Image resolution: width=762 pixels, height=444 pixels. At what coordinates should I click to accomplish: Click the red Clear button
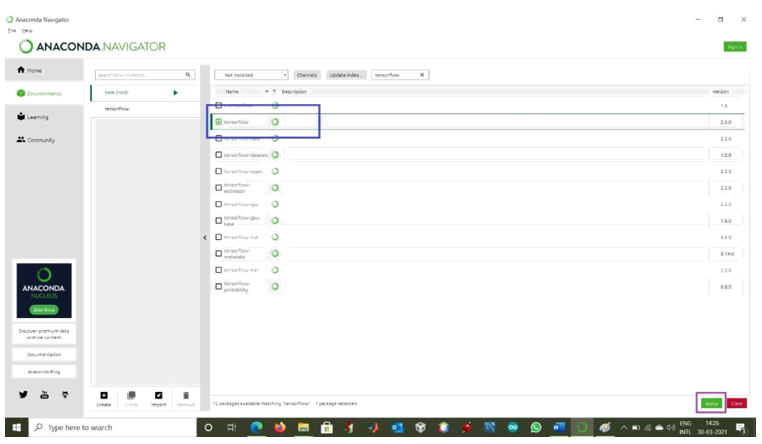(x=737, y=403)
